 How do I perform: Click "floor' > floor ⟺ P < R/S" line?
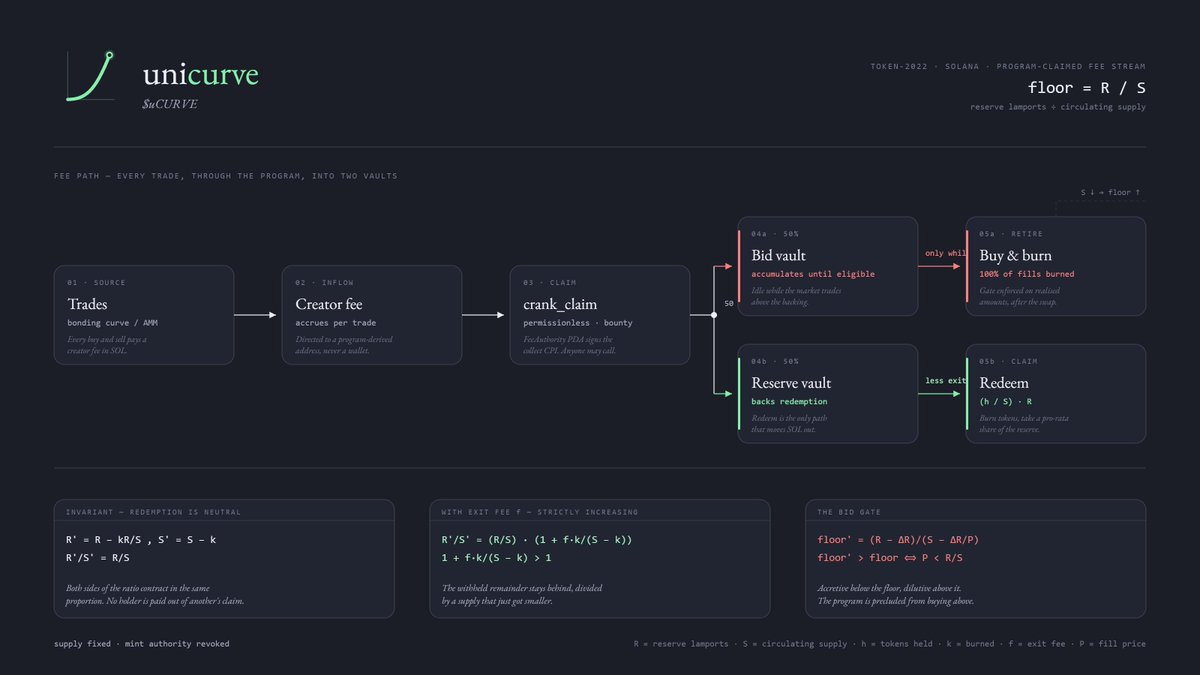tap(890, 557)
